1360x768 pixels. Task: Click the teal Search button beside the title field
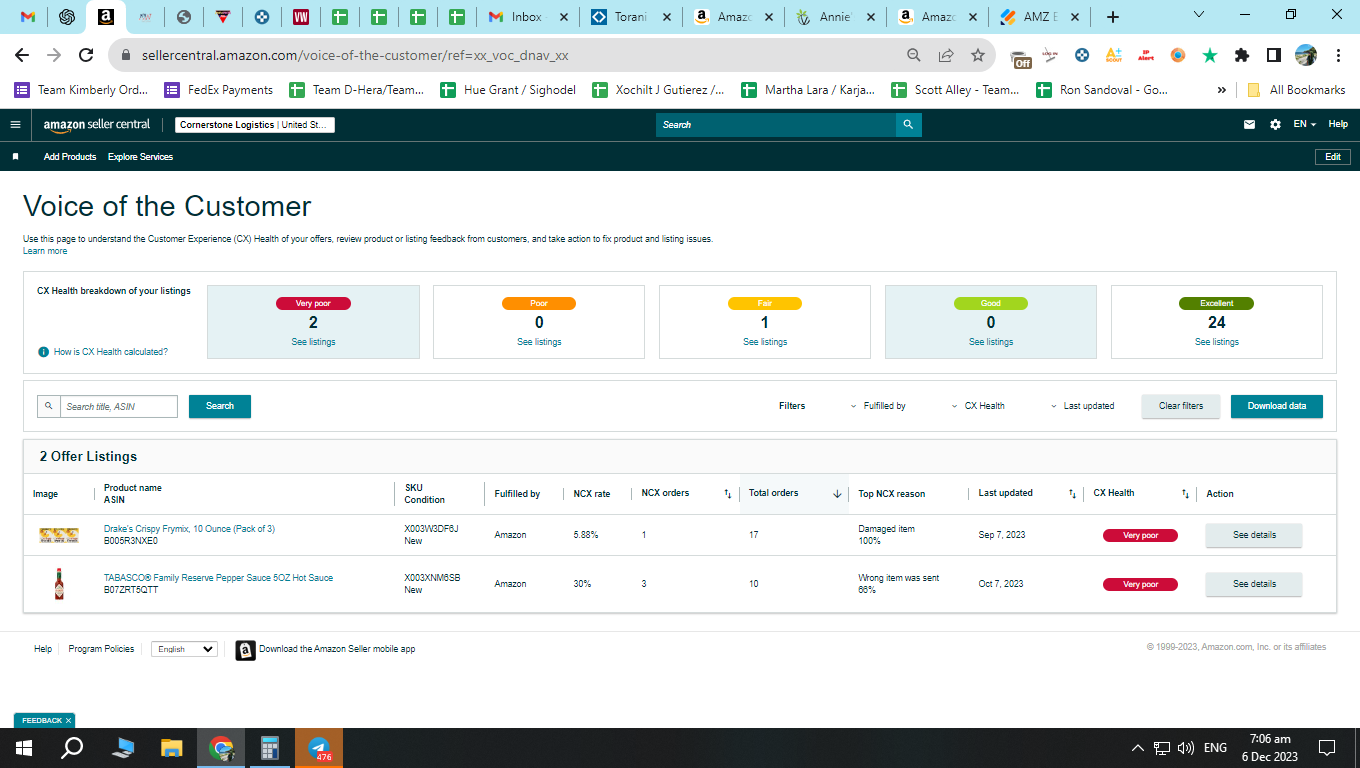tap(220, 406)
